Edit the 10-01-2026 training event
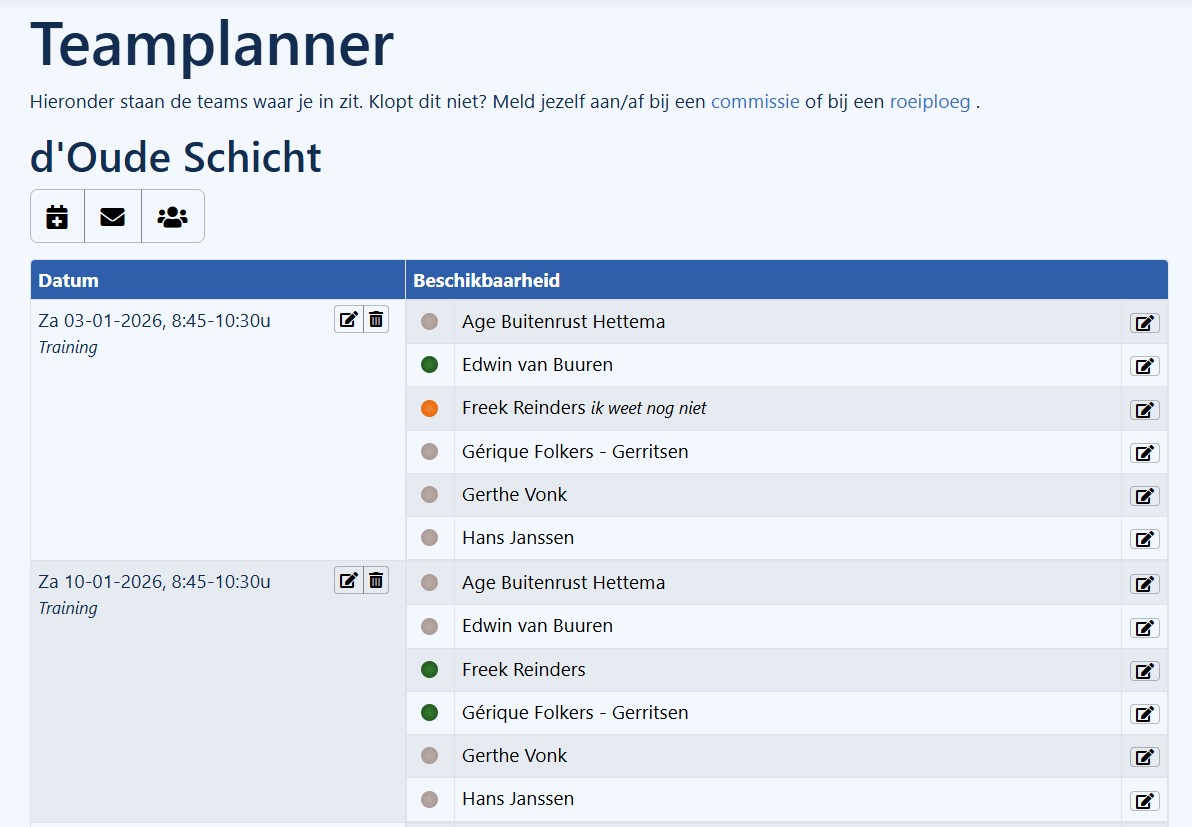1192x827 pixels. pos(348,580)
